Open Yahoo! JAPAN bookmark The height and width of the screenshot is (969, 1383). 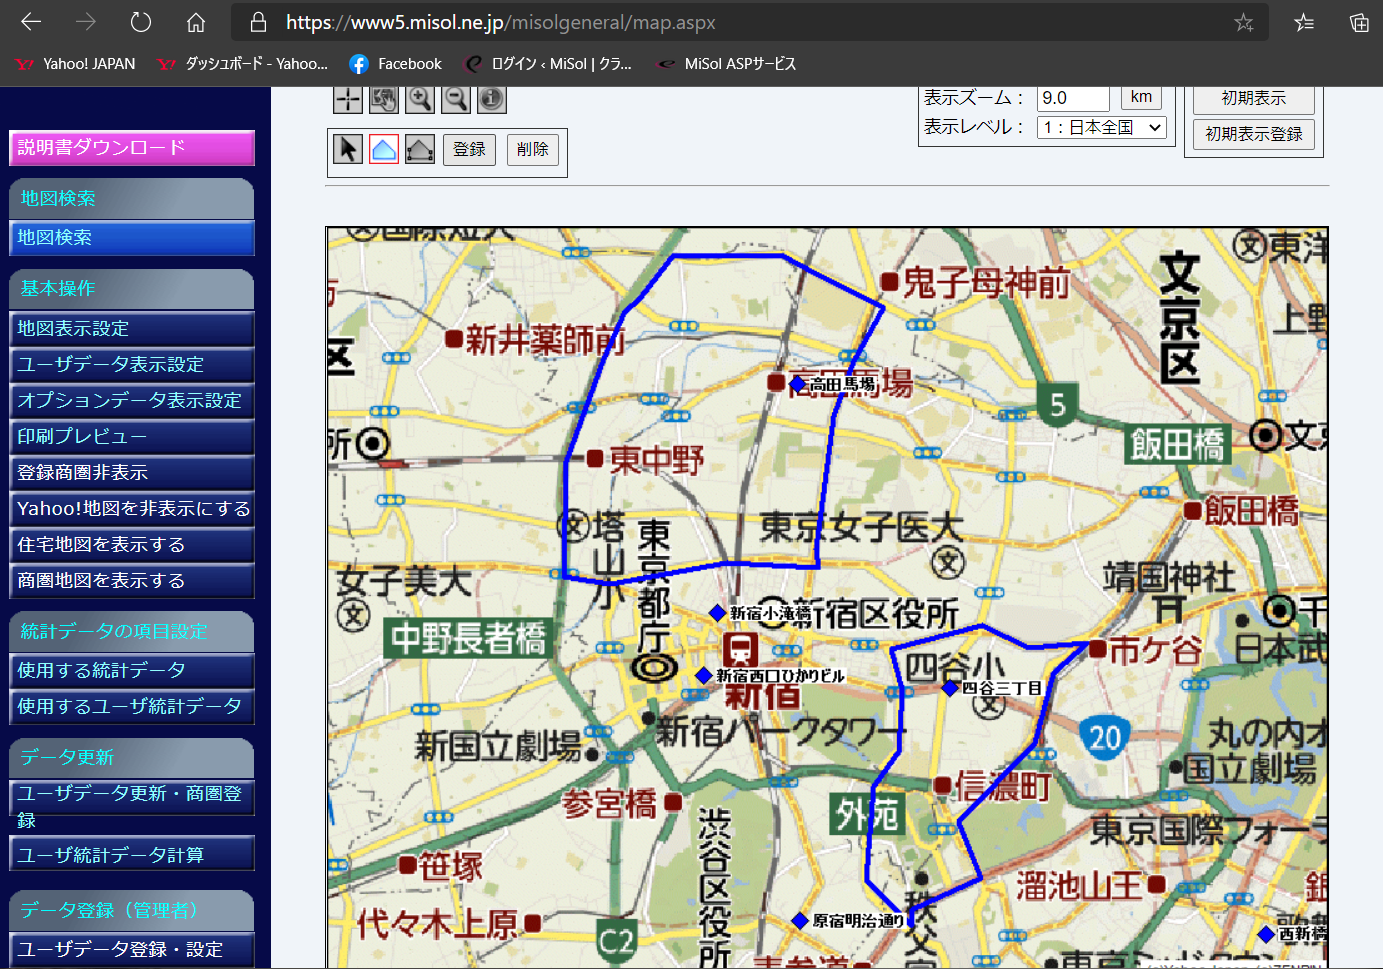[76, 64]
